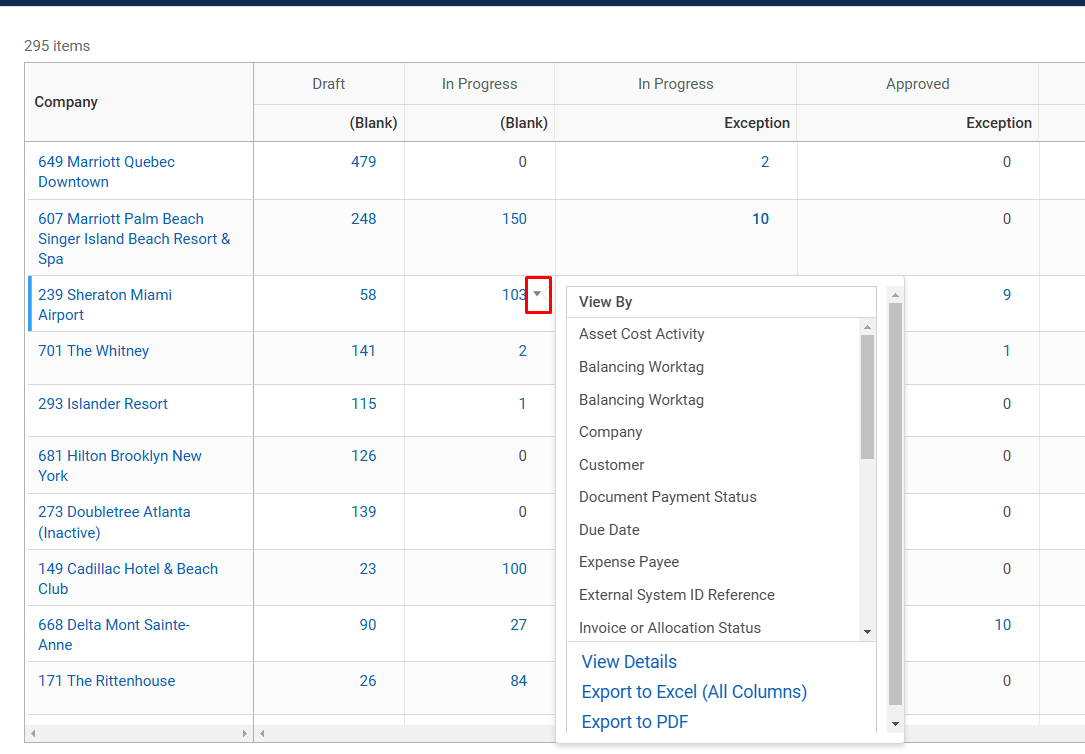Click In Progress value 2 for The Whitney
This screenshot has height=754, width=1085.
[x=522, y=351]
